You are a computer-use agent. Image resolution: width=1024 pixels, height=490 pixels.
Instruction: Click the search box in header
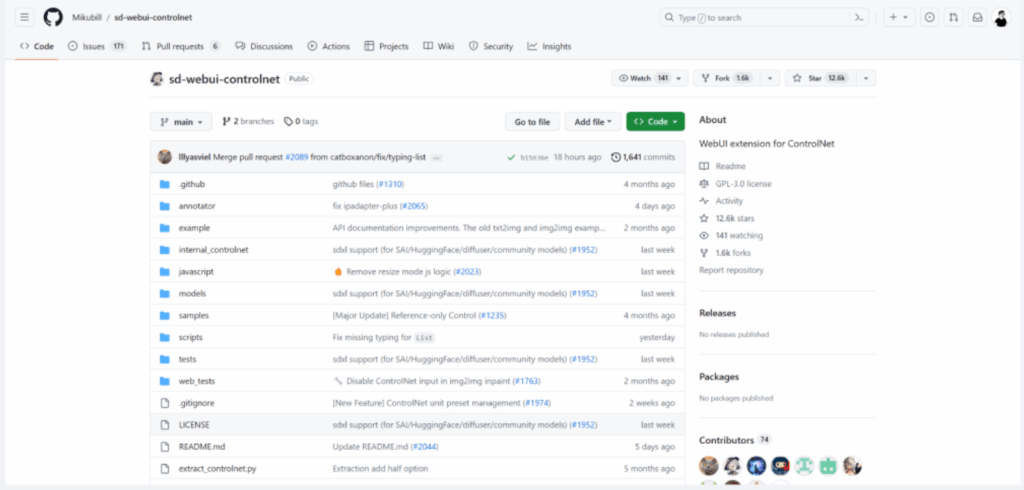click(764, 18)
